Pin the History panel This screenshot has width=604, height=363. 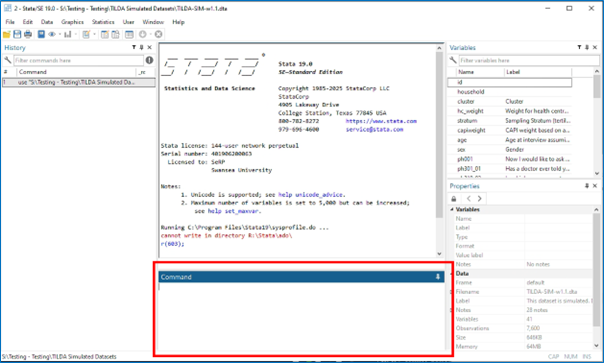pyautogui.click(x=141, y=47)
